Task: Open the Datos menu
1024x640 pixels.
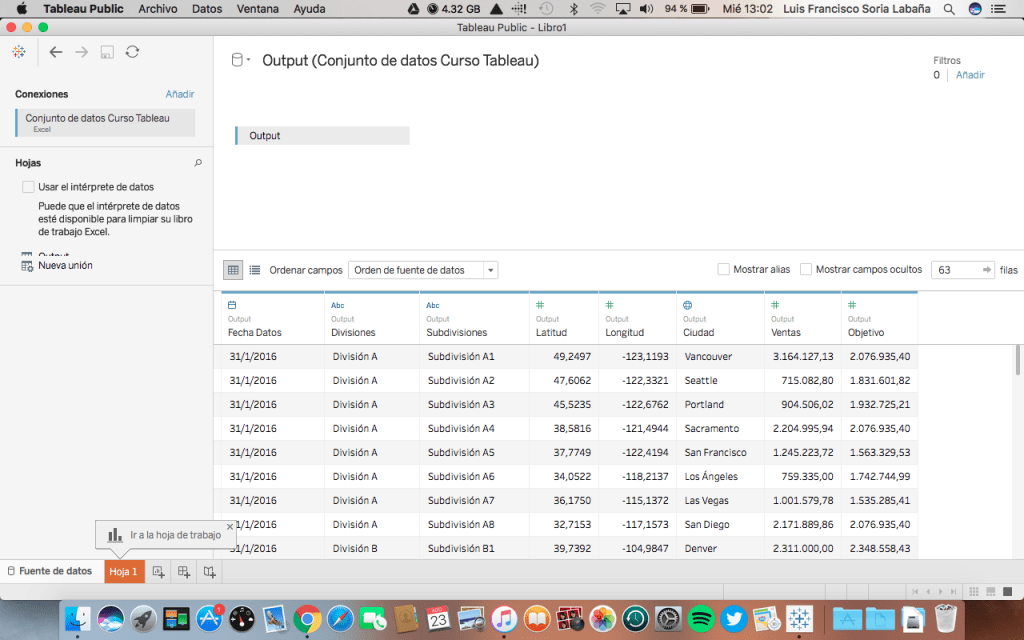Action: click(207, 9)
